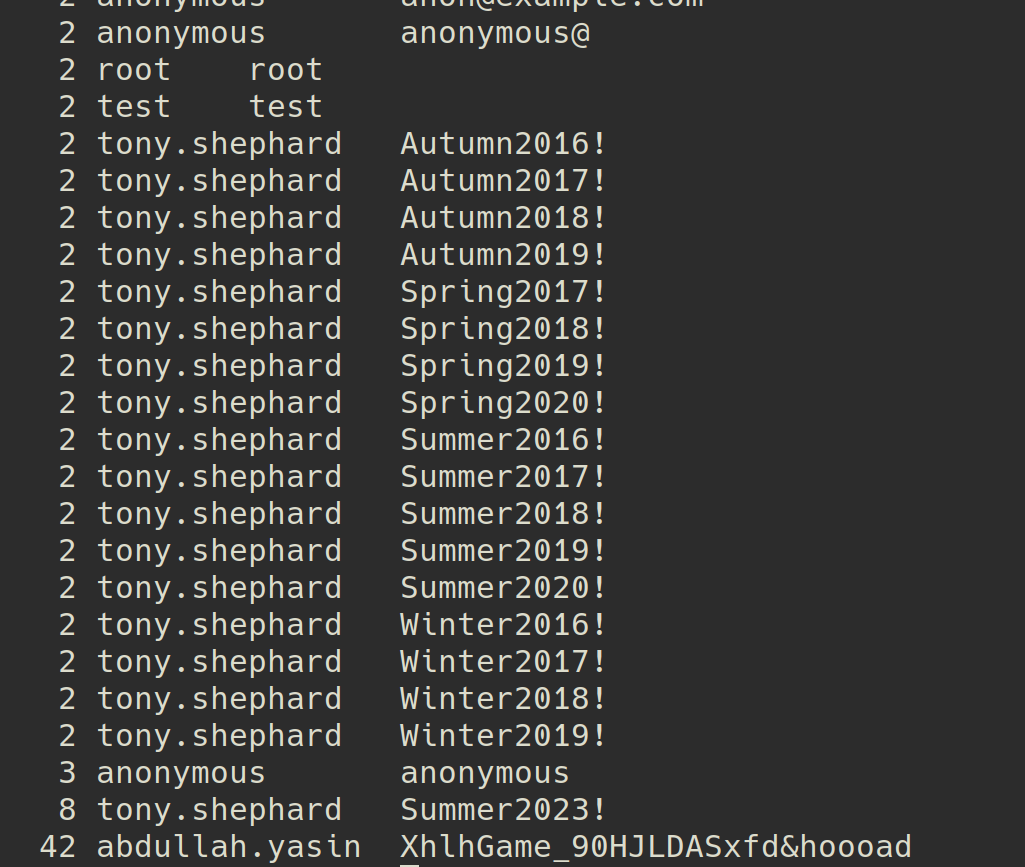Click the count 8 beside tony.shephard

coord(67,810)
